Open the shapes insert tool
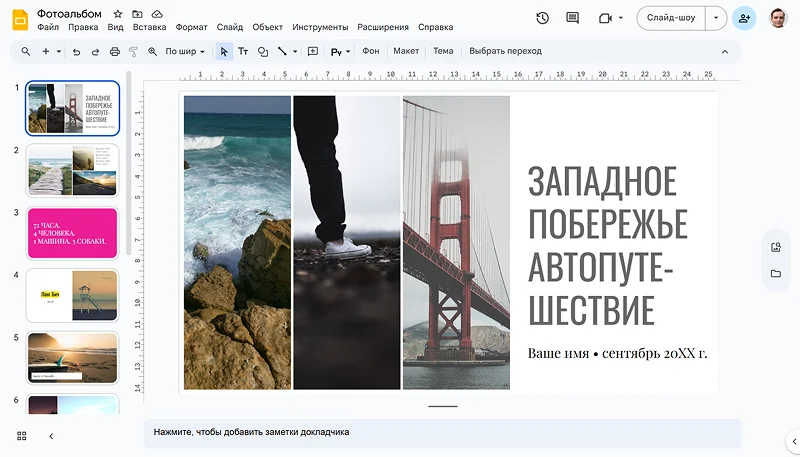 click(x=263, y=52)
